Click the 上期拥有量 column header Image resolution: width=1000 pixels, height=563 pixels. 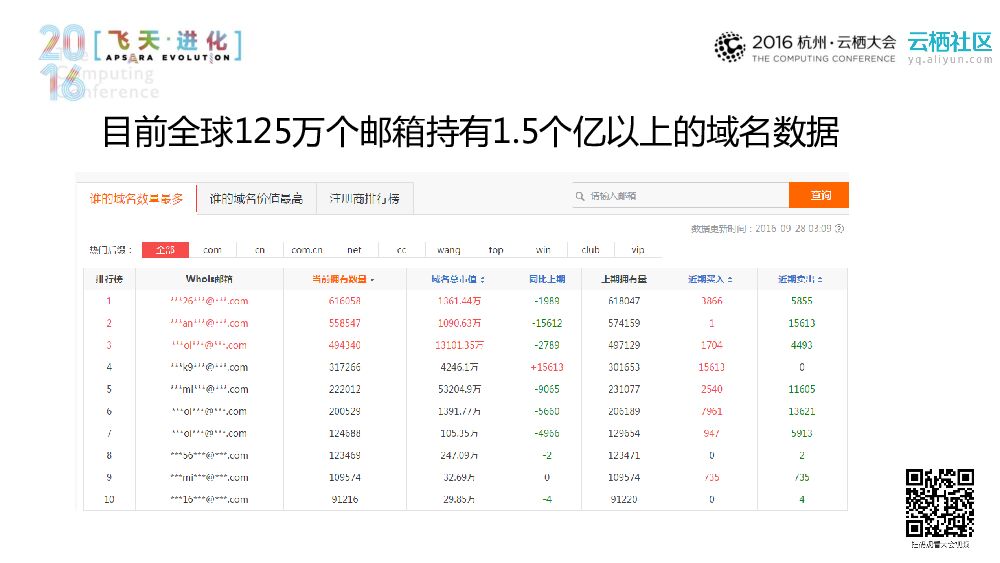624,279
